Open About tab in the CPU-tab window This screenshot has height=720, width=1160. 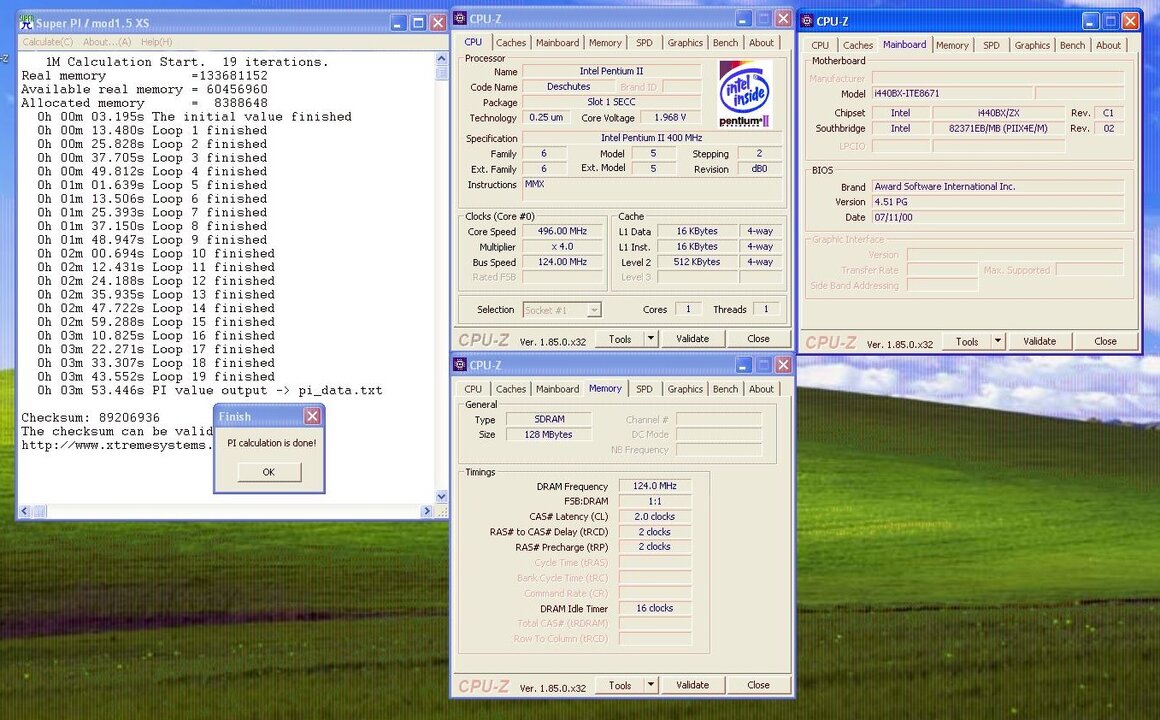click(x=761, y=43)
